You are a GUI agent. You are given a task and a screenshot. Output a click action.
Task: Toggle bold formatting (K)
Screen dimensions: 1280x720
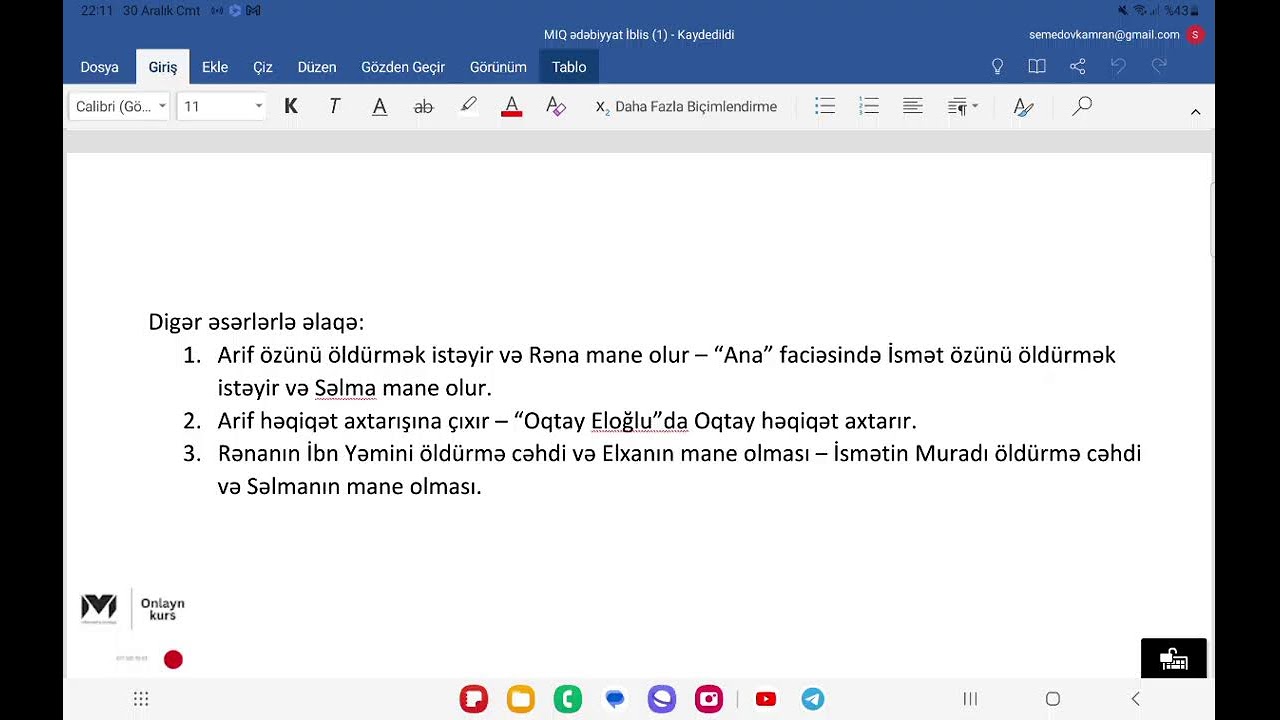point(291,106)
